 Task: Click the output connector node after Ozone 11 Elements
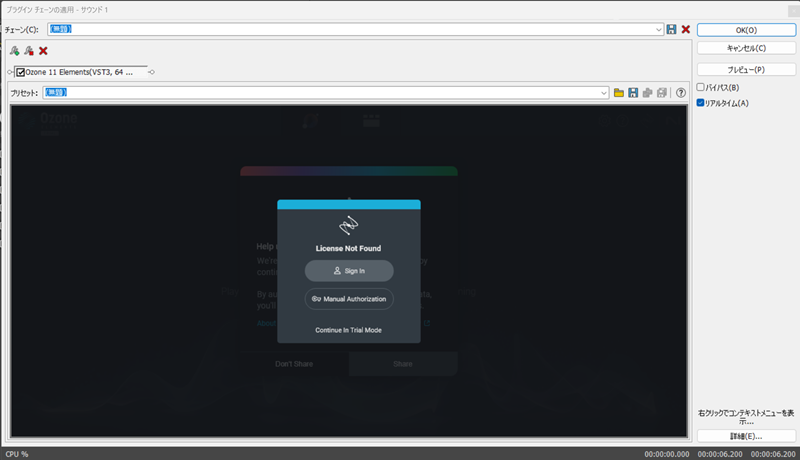pos(152,72)
